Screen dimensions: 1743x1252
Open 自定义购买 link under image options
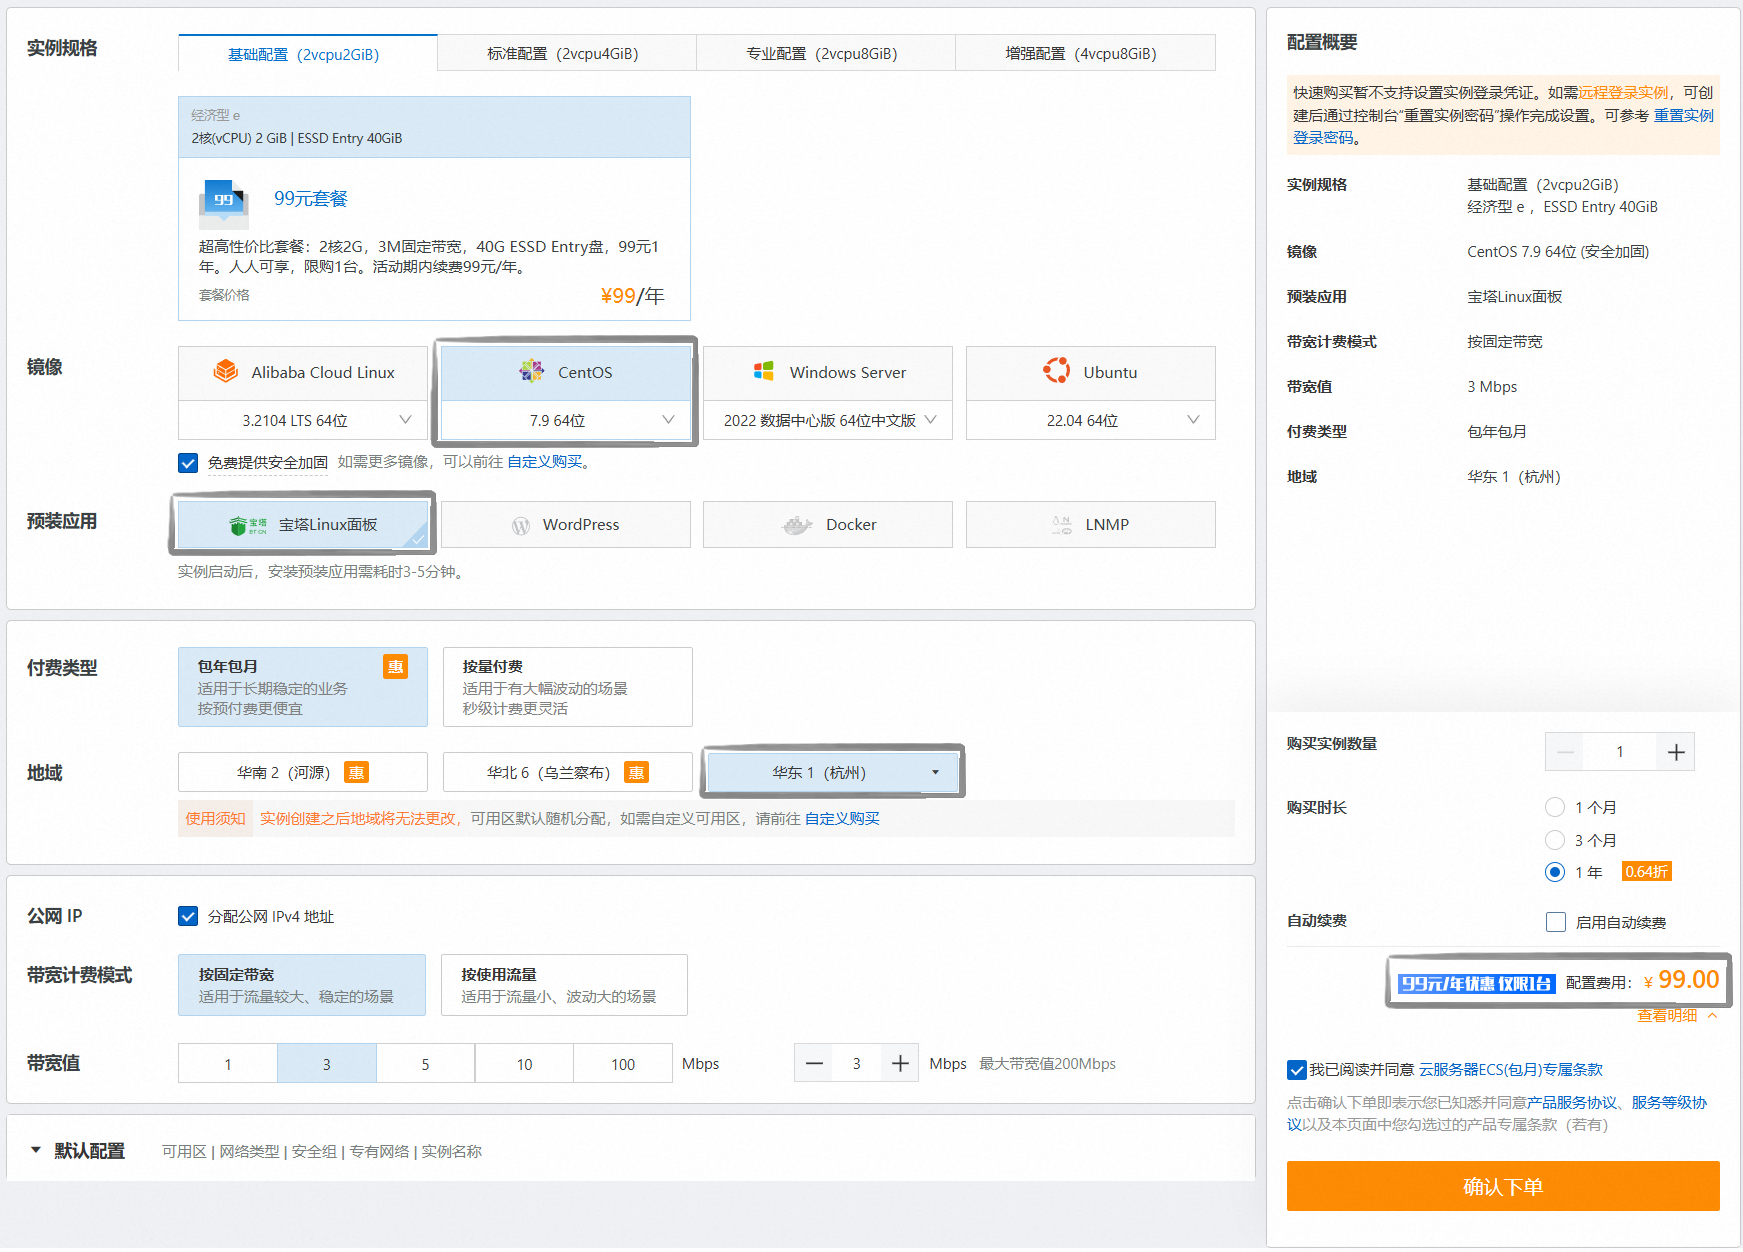pos(545,462)
